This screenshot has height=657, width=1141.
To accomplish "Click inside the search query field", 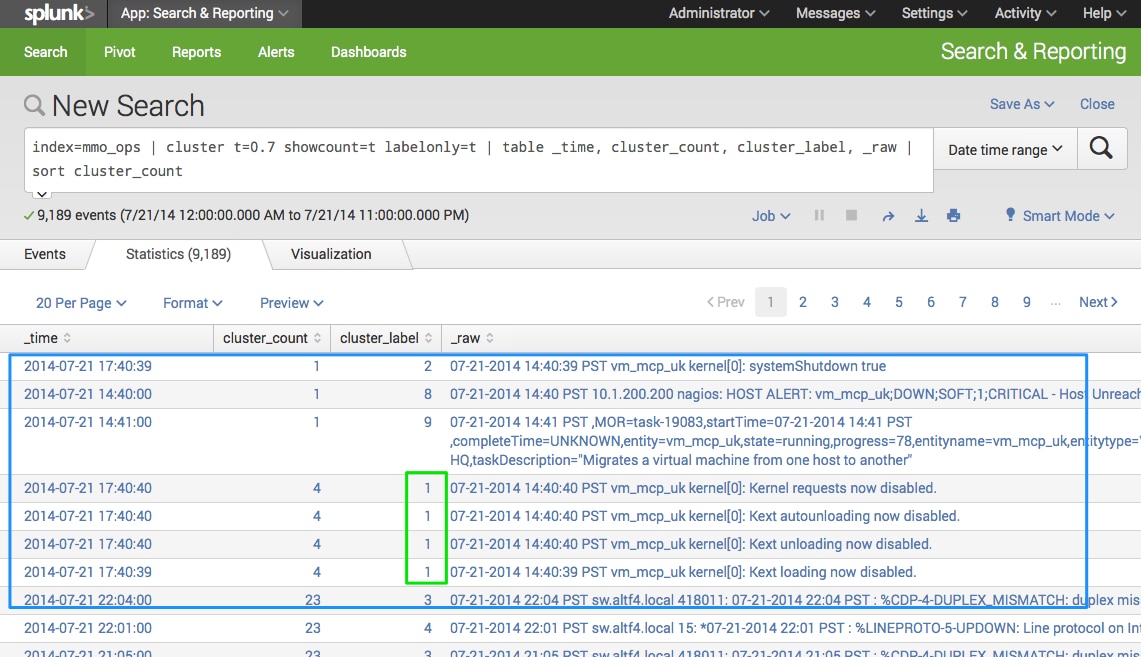I will point(470,158).
